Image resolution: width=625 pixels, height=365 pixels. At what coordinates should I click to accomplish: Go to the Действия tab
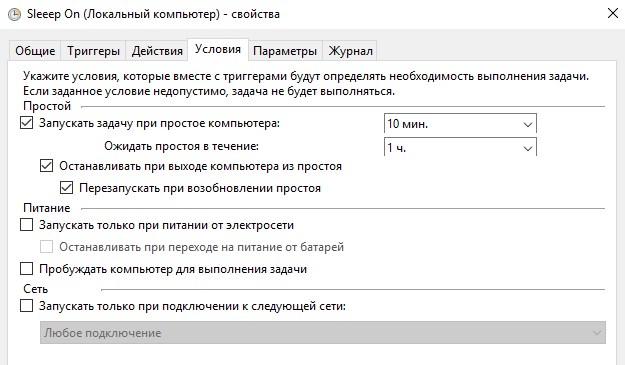pyautogui.click(x=157, y=51)
